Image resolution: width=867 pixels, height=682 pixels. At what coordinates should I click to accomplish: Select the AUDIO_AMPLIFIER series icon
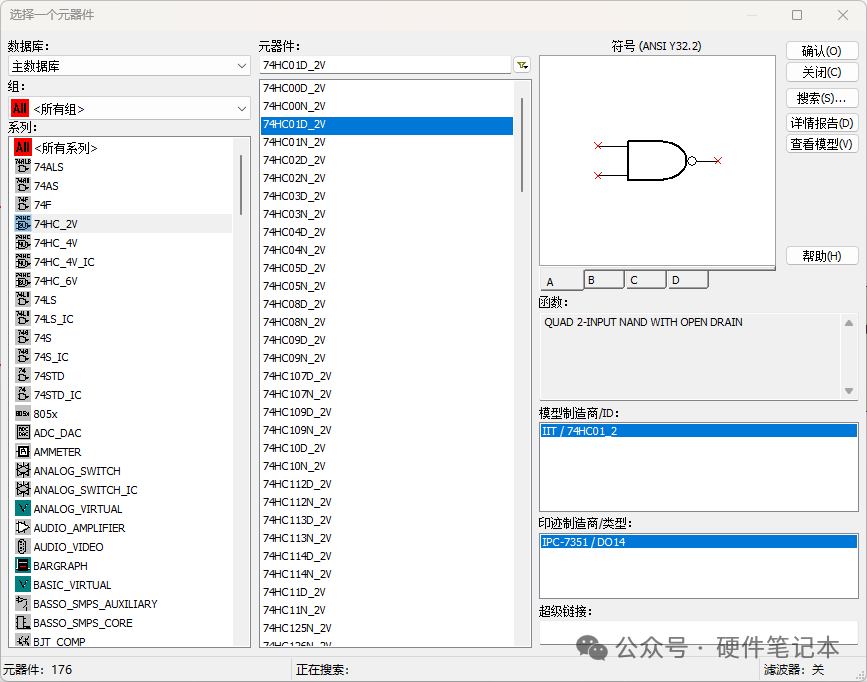click(x=23, y=528)
